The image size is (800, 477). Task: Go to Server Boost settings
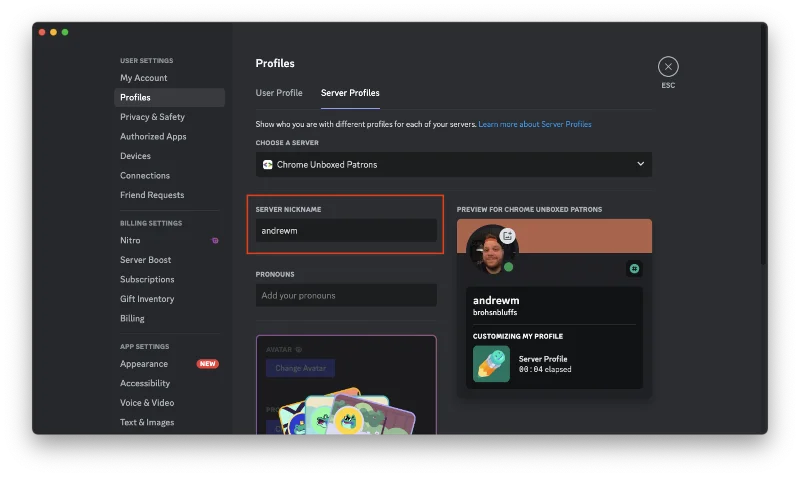click(169, 260)
